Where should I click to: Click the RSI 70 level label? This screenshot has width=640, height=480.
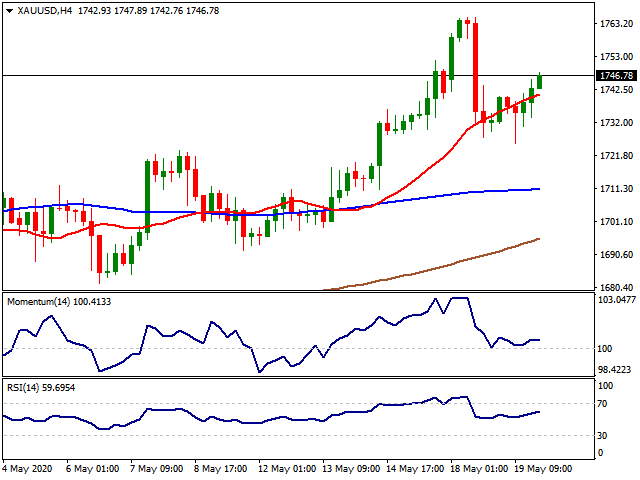(x=602, y=404)
